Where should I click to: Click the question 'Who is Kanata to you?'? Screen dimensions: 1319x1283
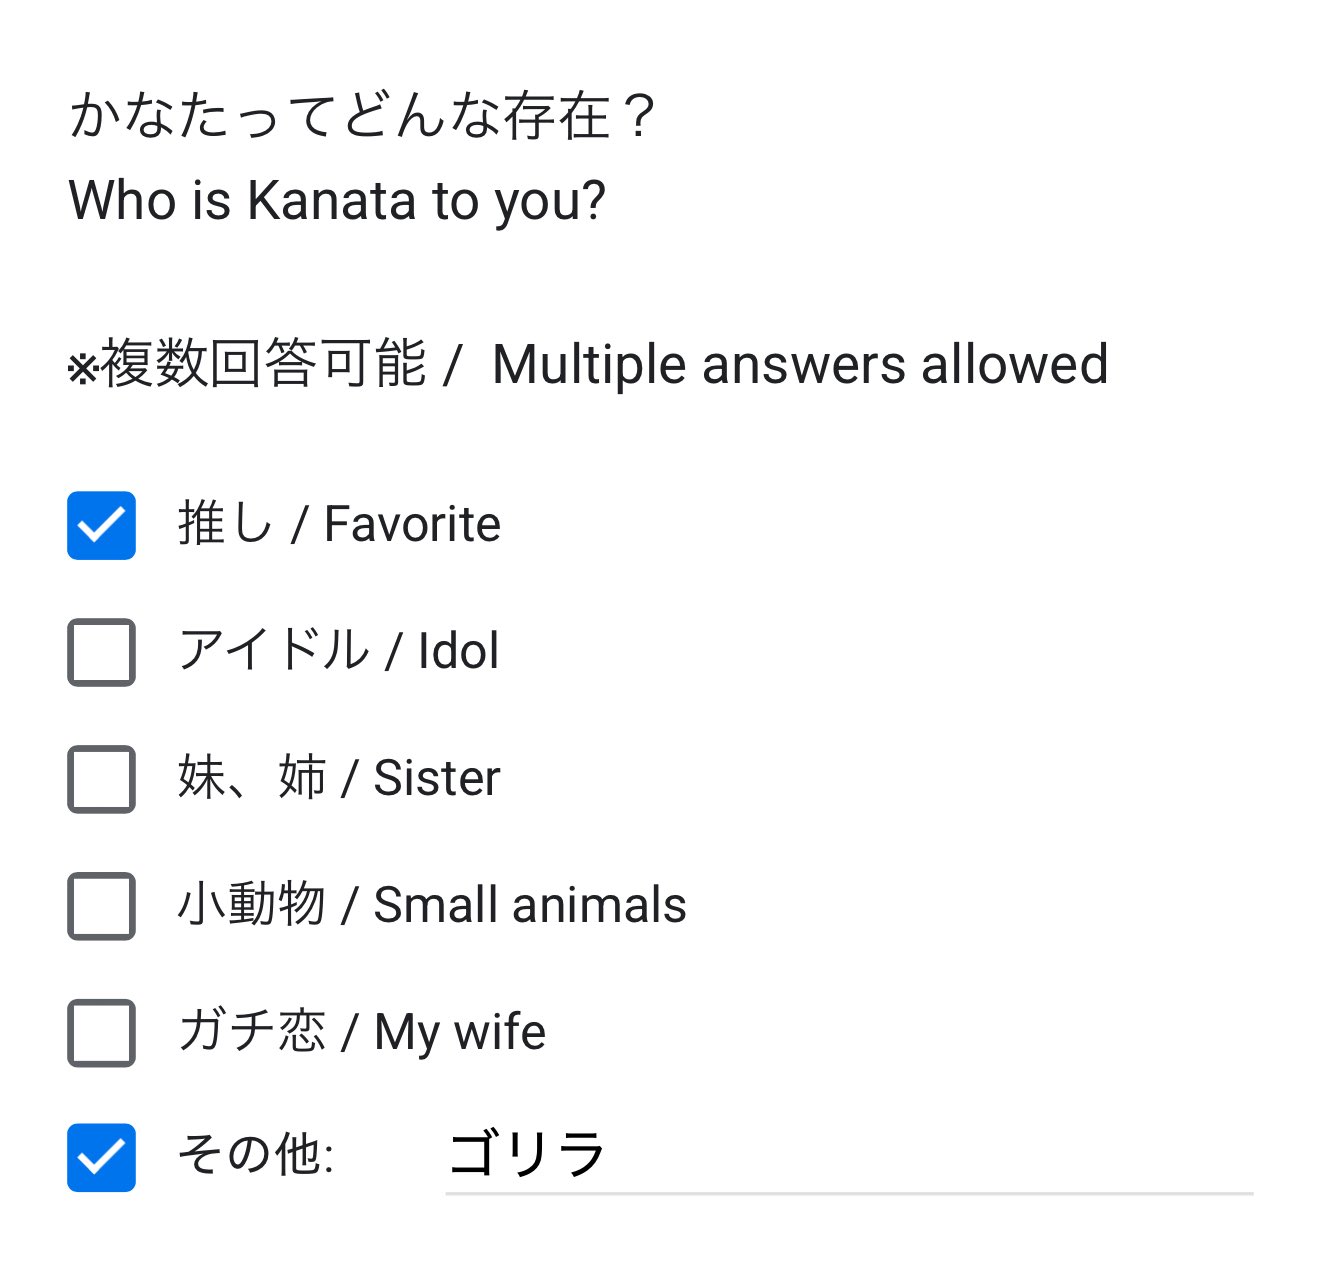pyautogui.click(x=337, y=200)
